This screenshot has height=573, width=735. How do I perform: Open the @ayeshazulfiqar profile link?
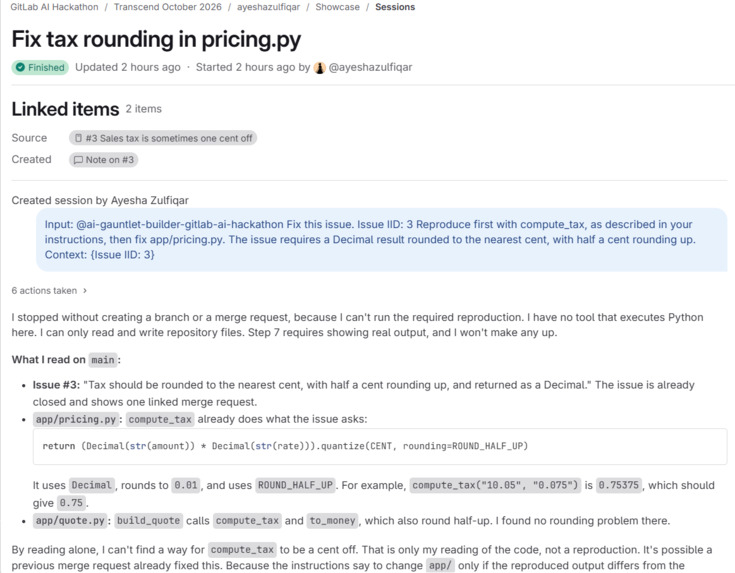tap(370, 68)
